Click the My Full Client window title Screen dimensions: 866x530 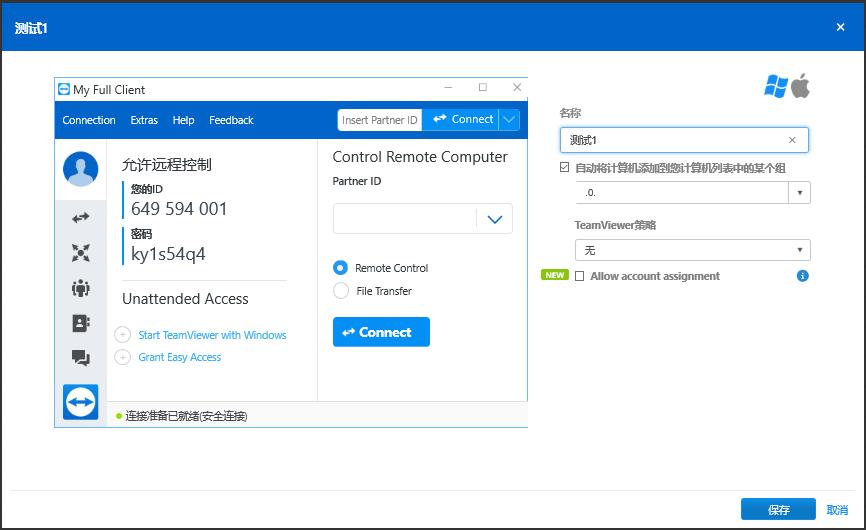coord(109,89)
